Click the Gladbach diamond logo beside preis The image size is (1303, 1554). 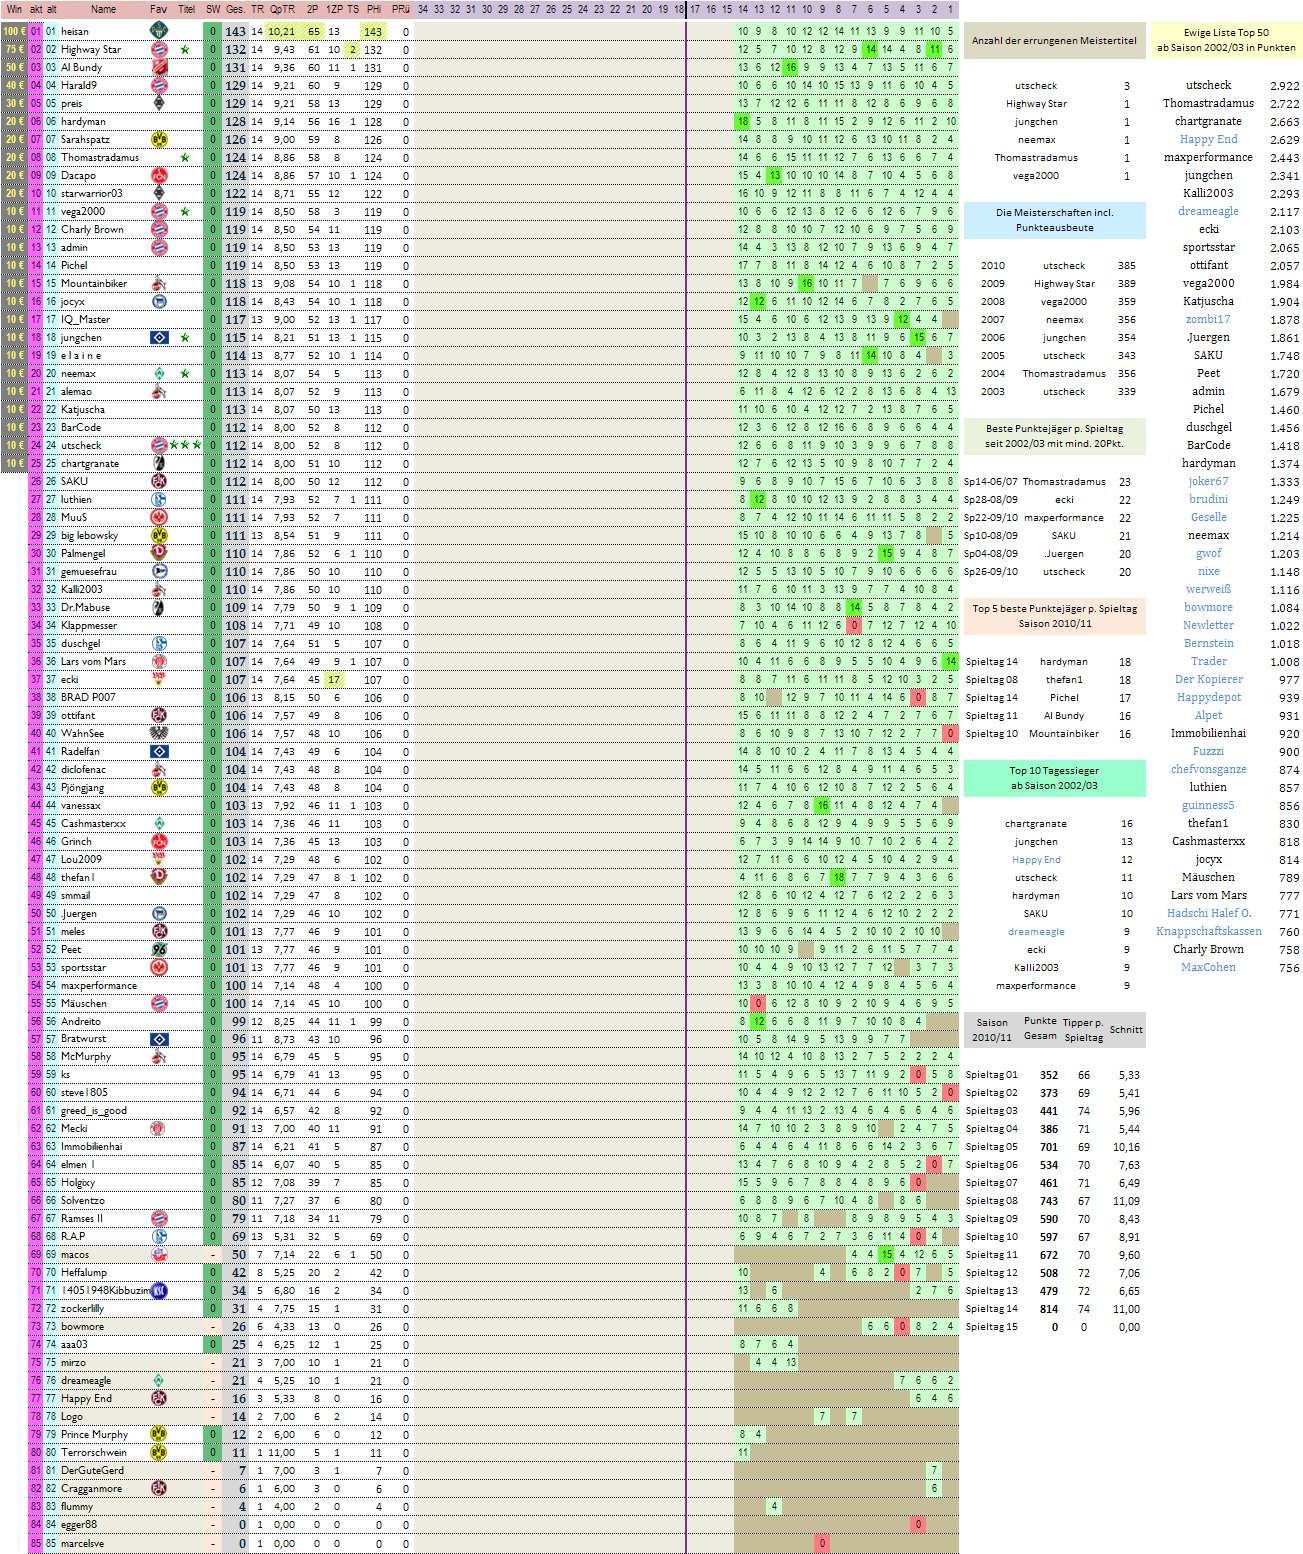(x=158, y=104)
